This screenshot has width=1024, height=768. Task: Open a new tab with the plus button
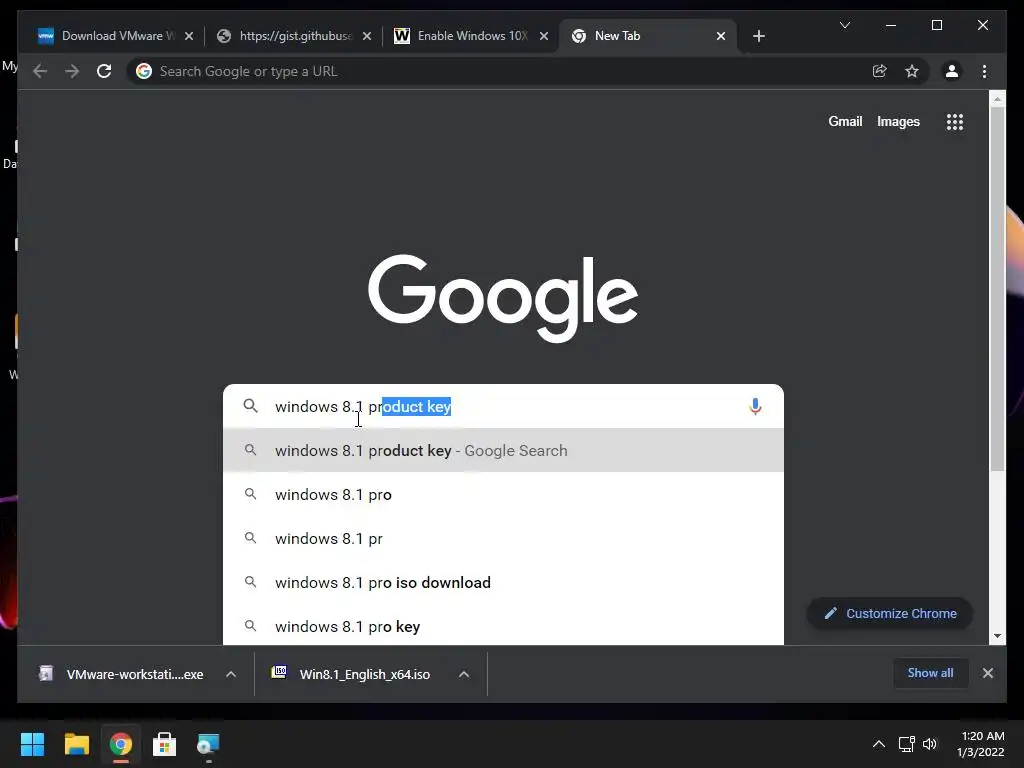point(758,36)
